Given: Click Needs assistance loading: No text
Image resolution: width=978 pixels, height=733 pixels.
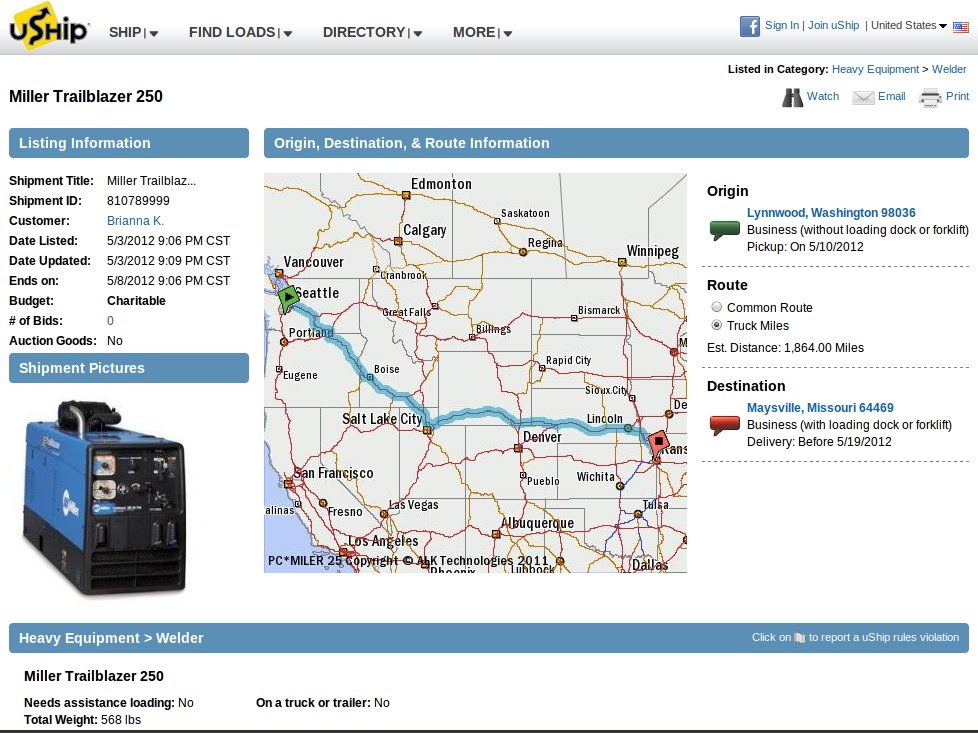Looking at the screenshot, I should pos(109,703).
